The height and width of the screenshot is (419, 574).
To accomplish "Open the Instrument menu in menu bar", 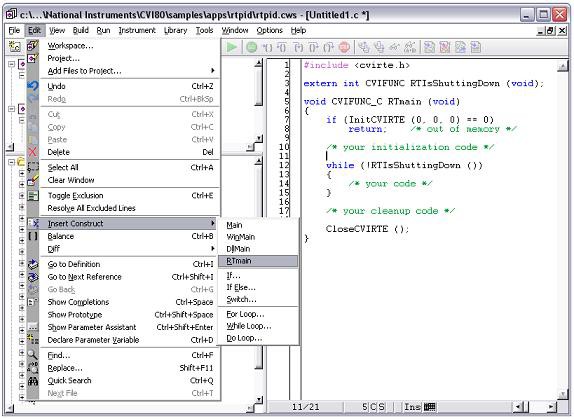I will (x=137, y=30).
